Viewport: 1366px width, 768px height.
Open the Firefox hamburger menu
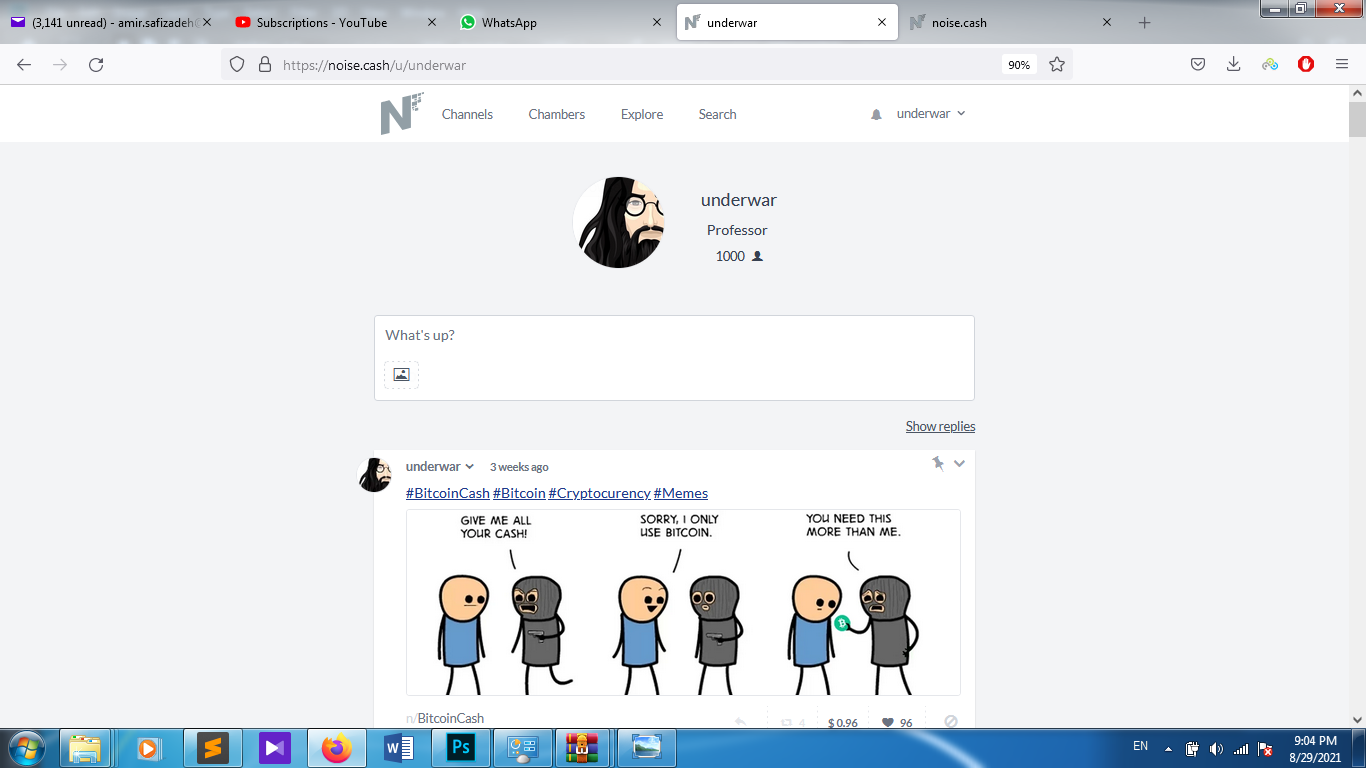coord(1342,65)
